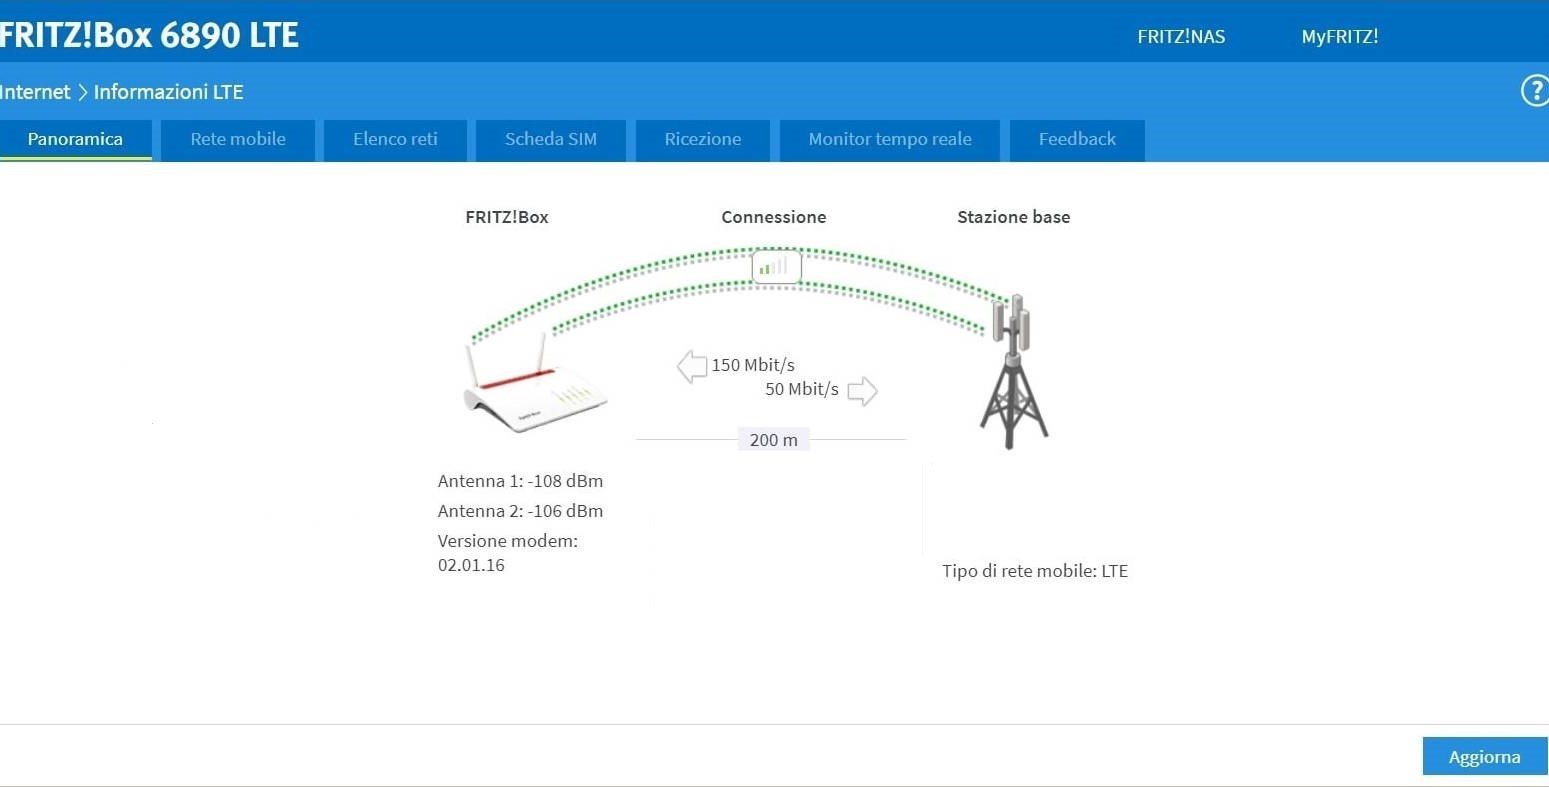Click the Internet breadcrumb link
The height and width of the screenshot is (787, 1549).
35,92
